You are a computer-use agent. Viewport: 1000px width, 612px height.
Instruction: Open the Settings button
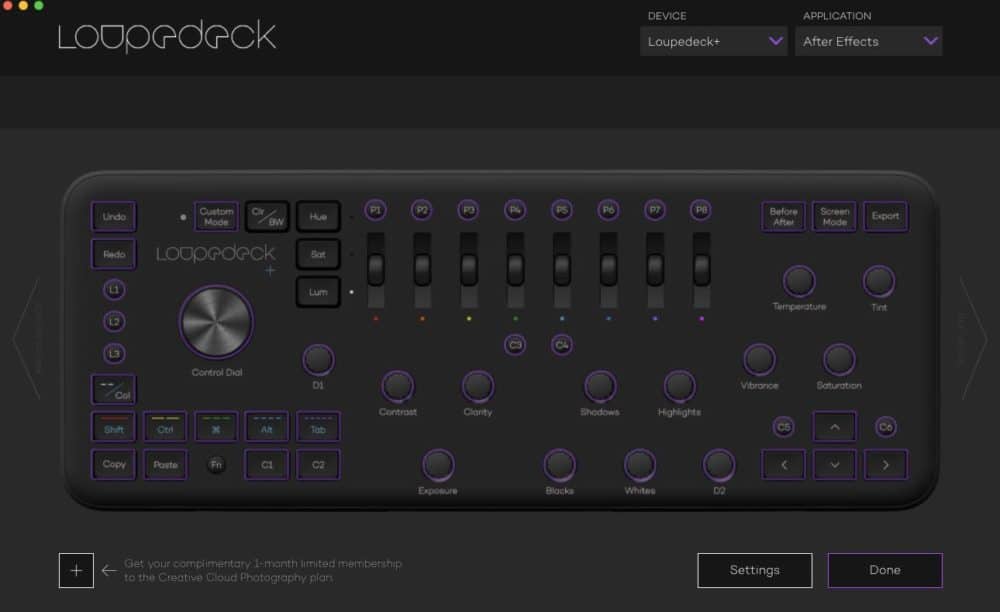coord(754,570)
